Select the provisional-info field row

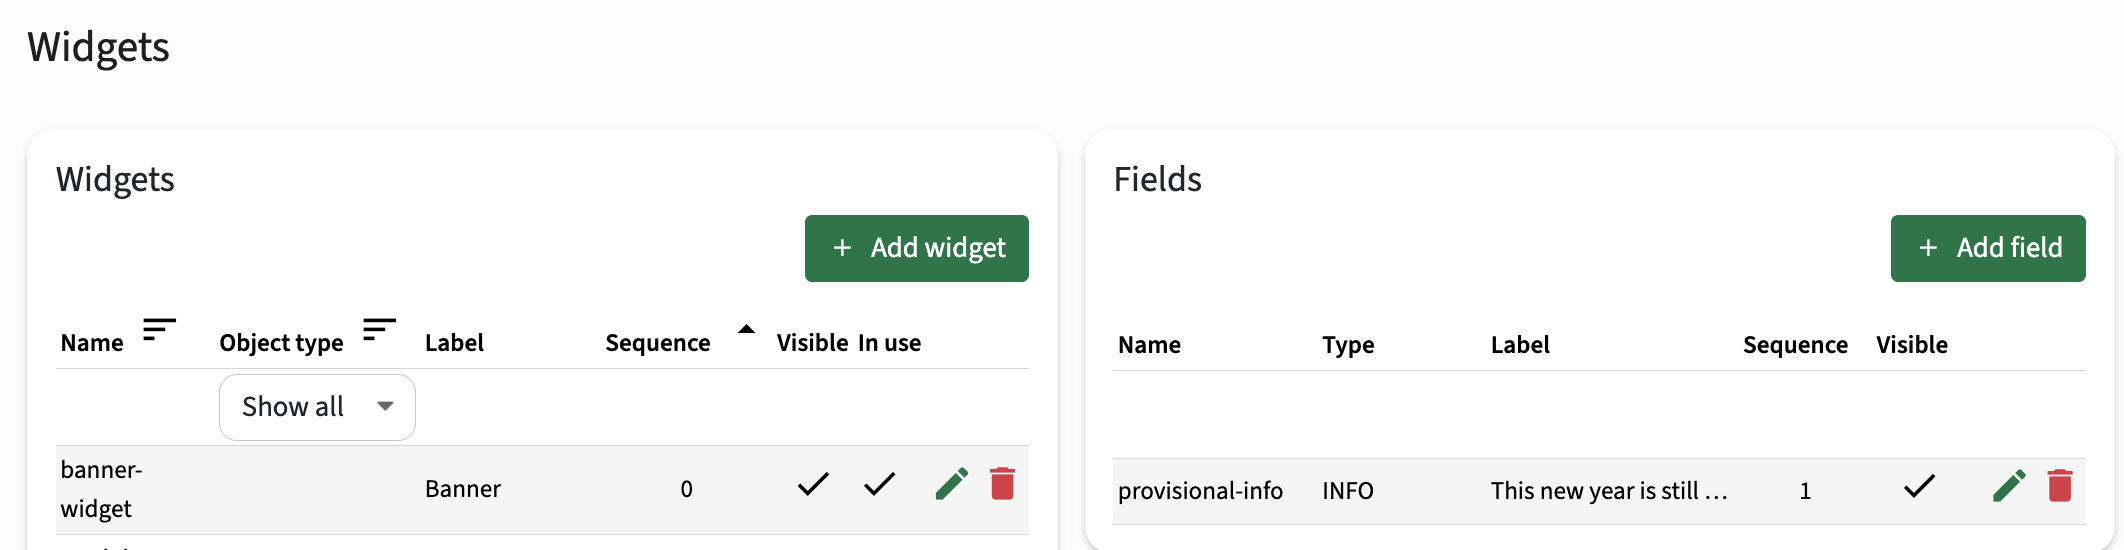pyautogui.click(x=1599, y=491)
